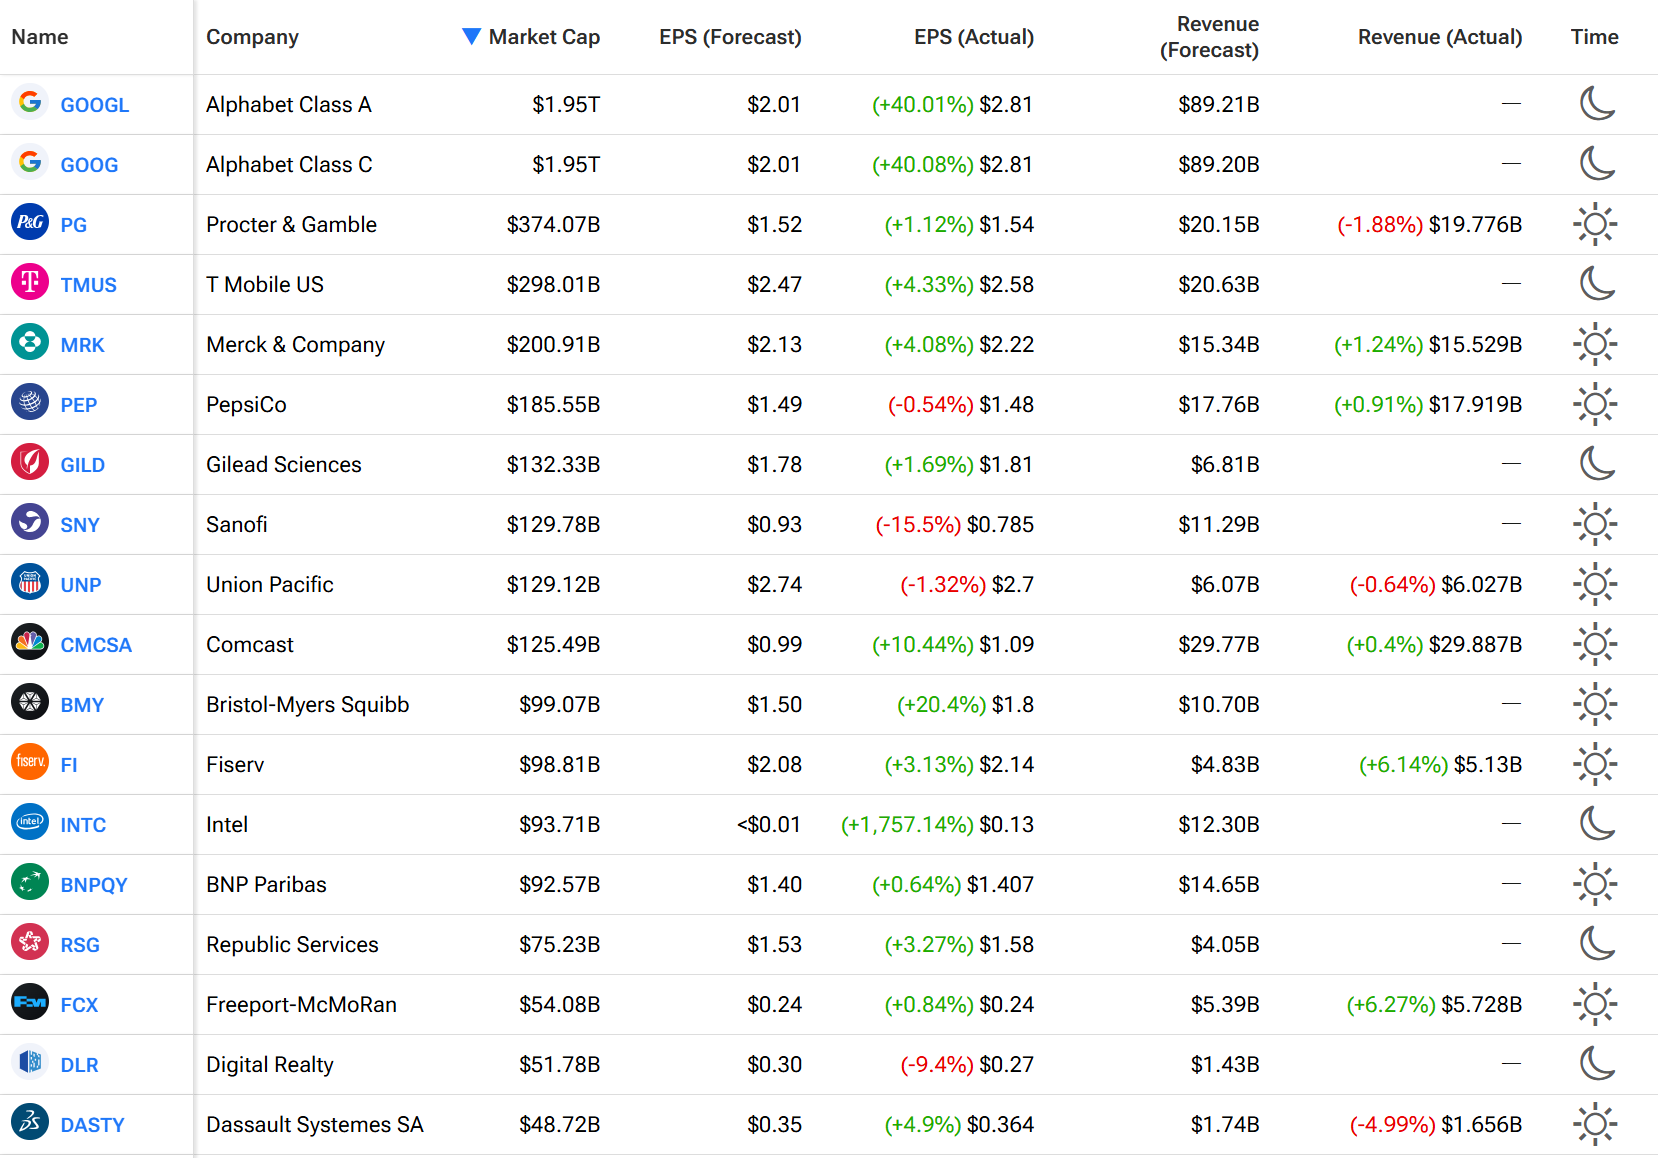Image resolution: width=1658 pixels, height=1158 pixels.
Task: Click the Google logo icon beside GOOG
Action: pos(30,162)
